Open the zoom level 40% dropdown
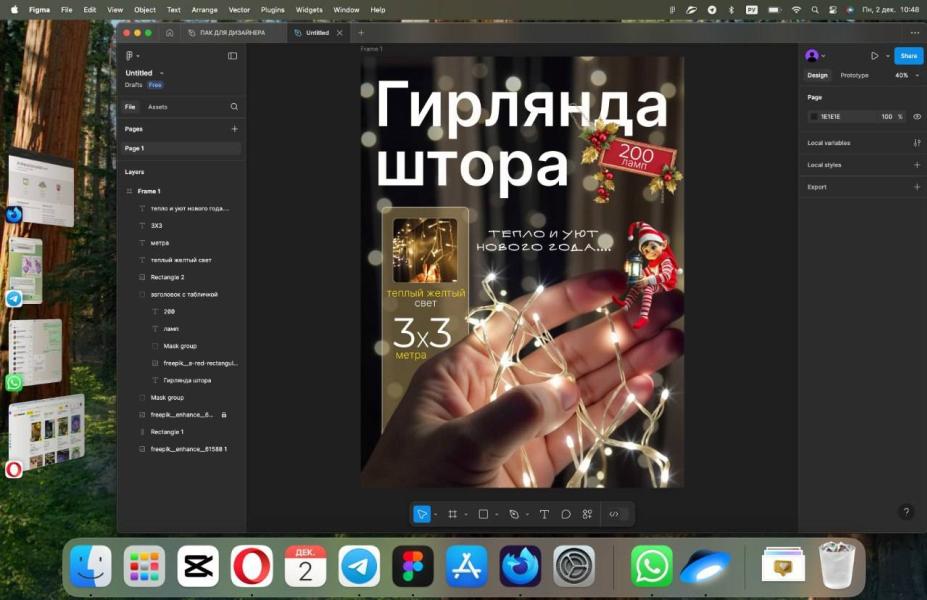The height and width of the screenshot is (600, 927). tap(902, 75)
